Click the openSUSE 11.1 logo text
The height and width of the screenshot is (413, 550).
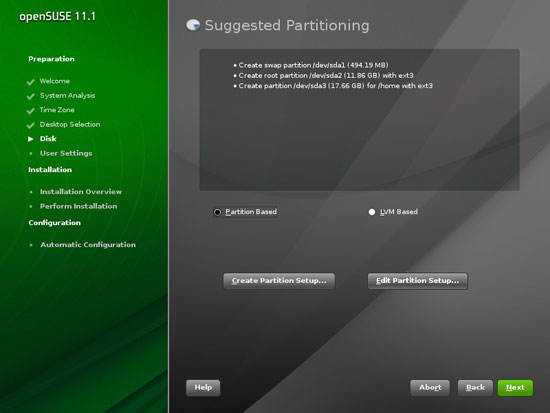(x=58, y=16)
